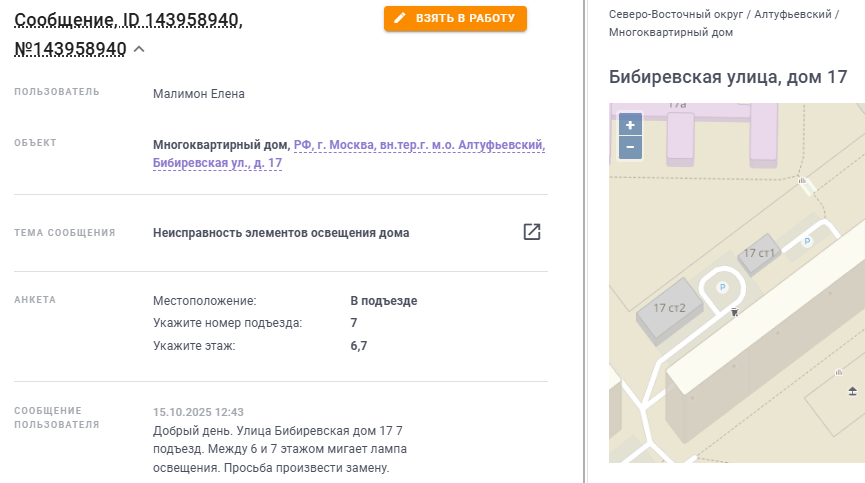Click the user name 'Малимон Елена'

click(x=199, y=94)
